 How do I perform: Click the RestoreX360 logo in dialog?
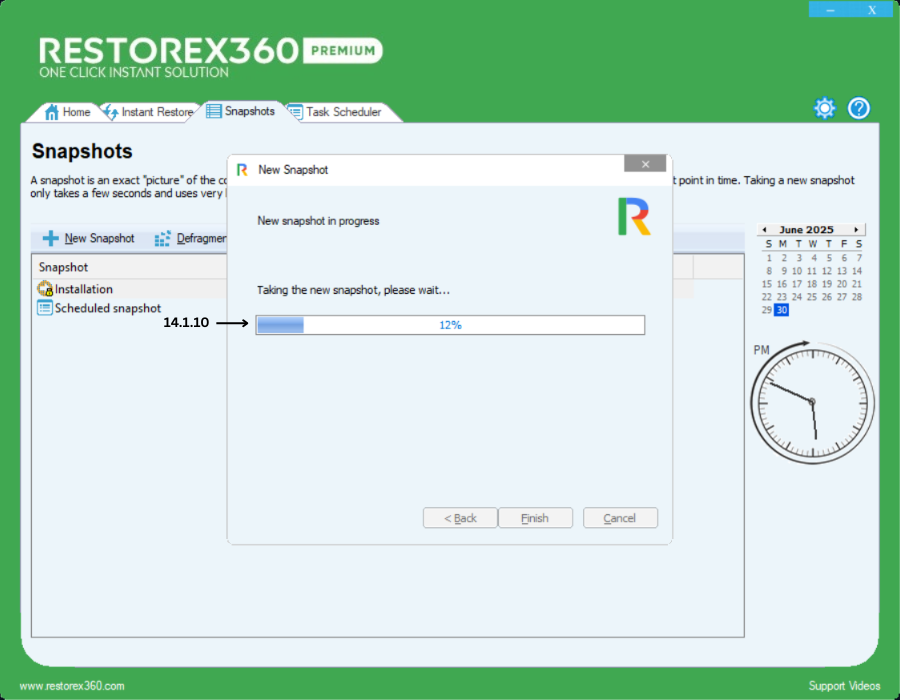pyautogui.click(x=634, y=217)
